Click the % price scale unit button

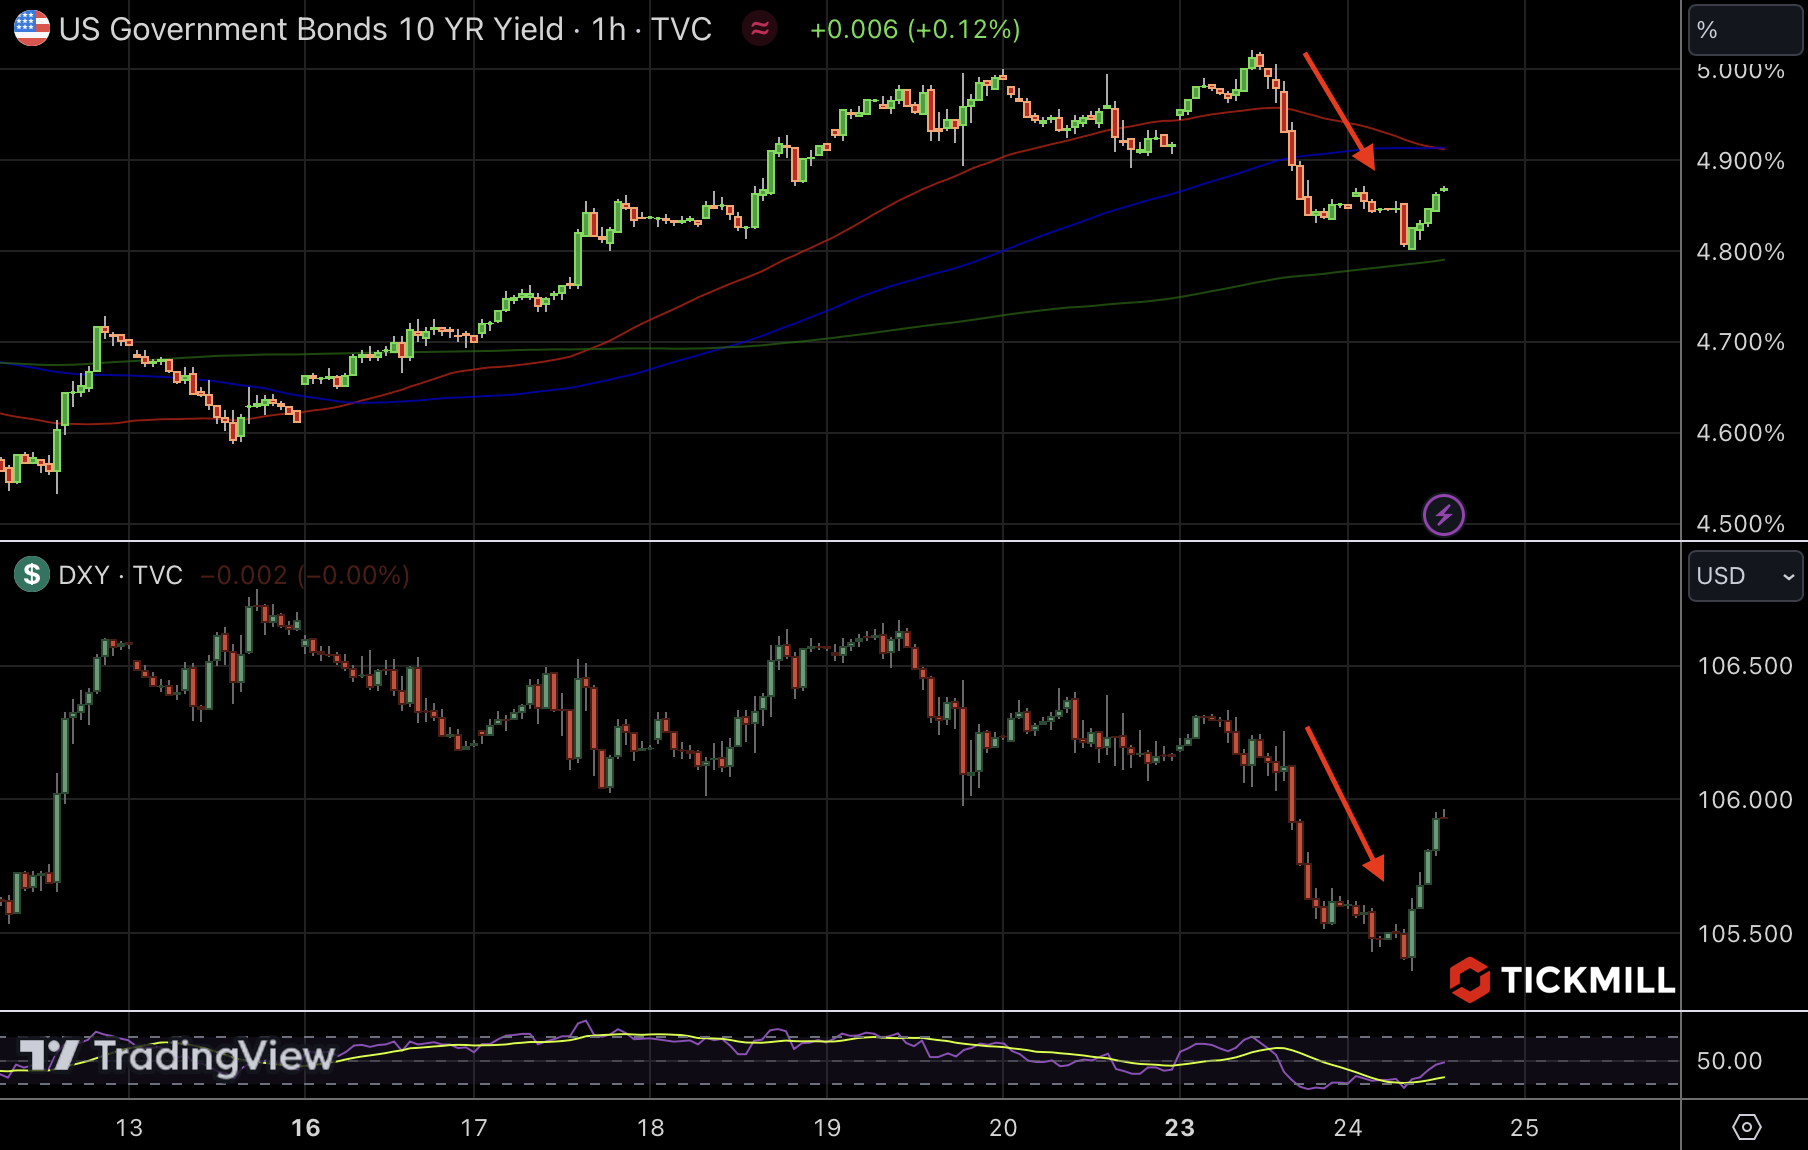coord(1745,30)
